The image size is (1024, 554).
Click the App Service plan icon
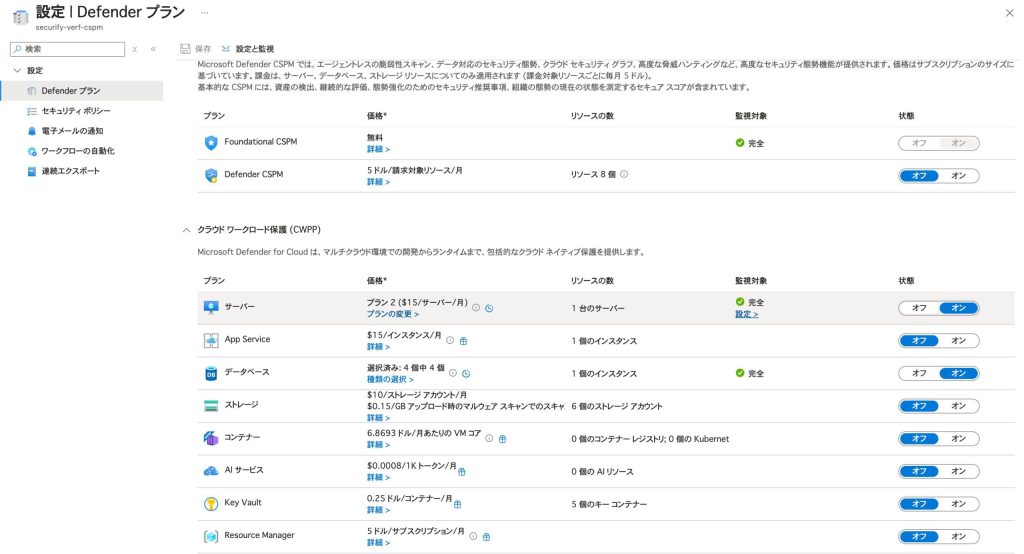pyautogui.click(x=211, y=340)
